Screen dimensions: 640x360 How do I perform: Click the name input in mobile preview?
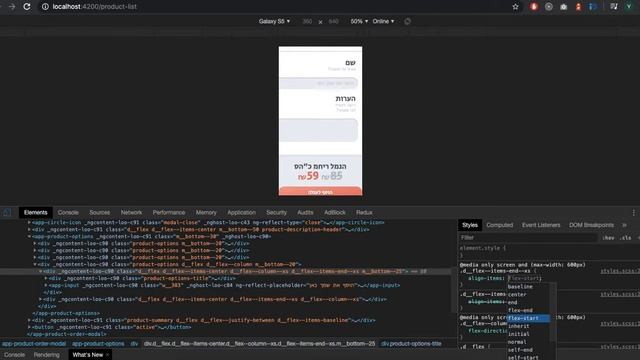[319, 83]
